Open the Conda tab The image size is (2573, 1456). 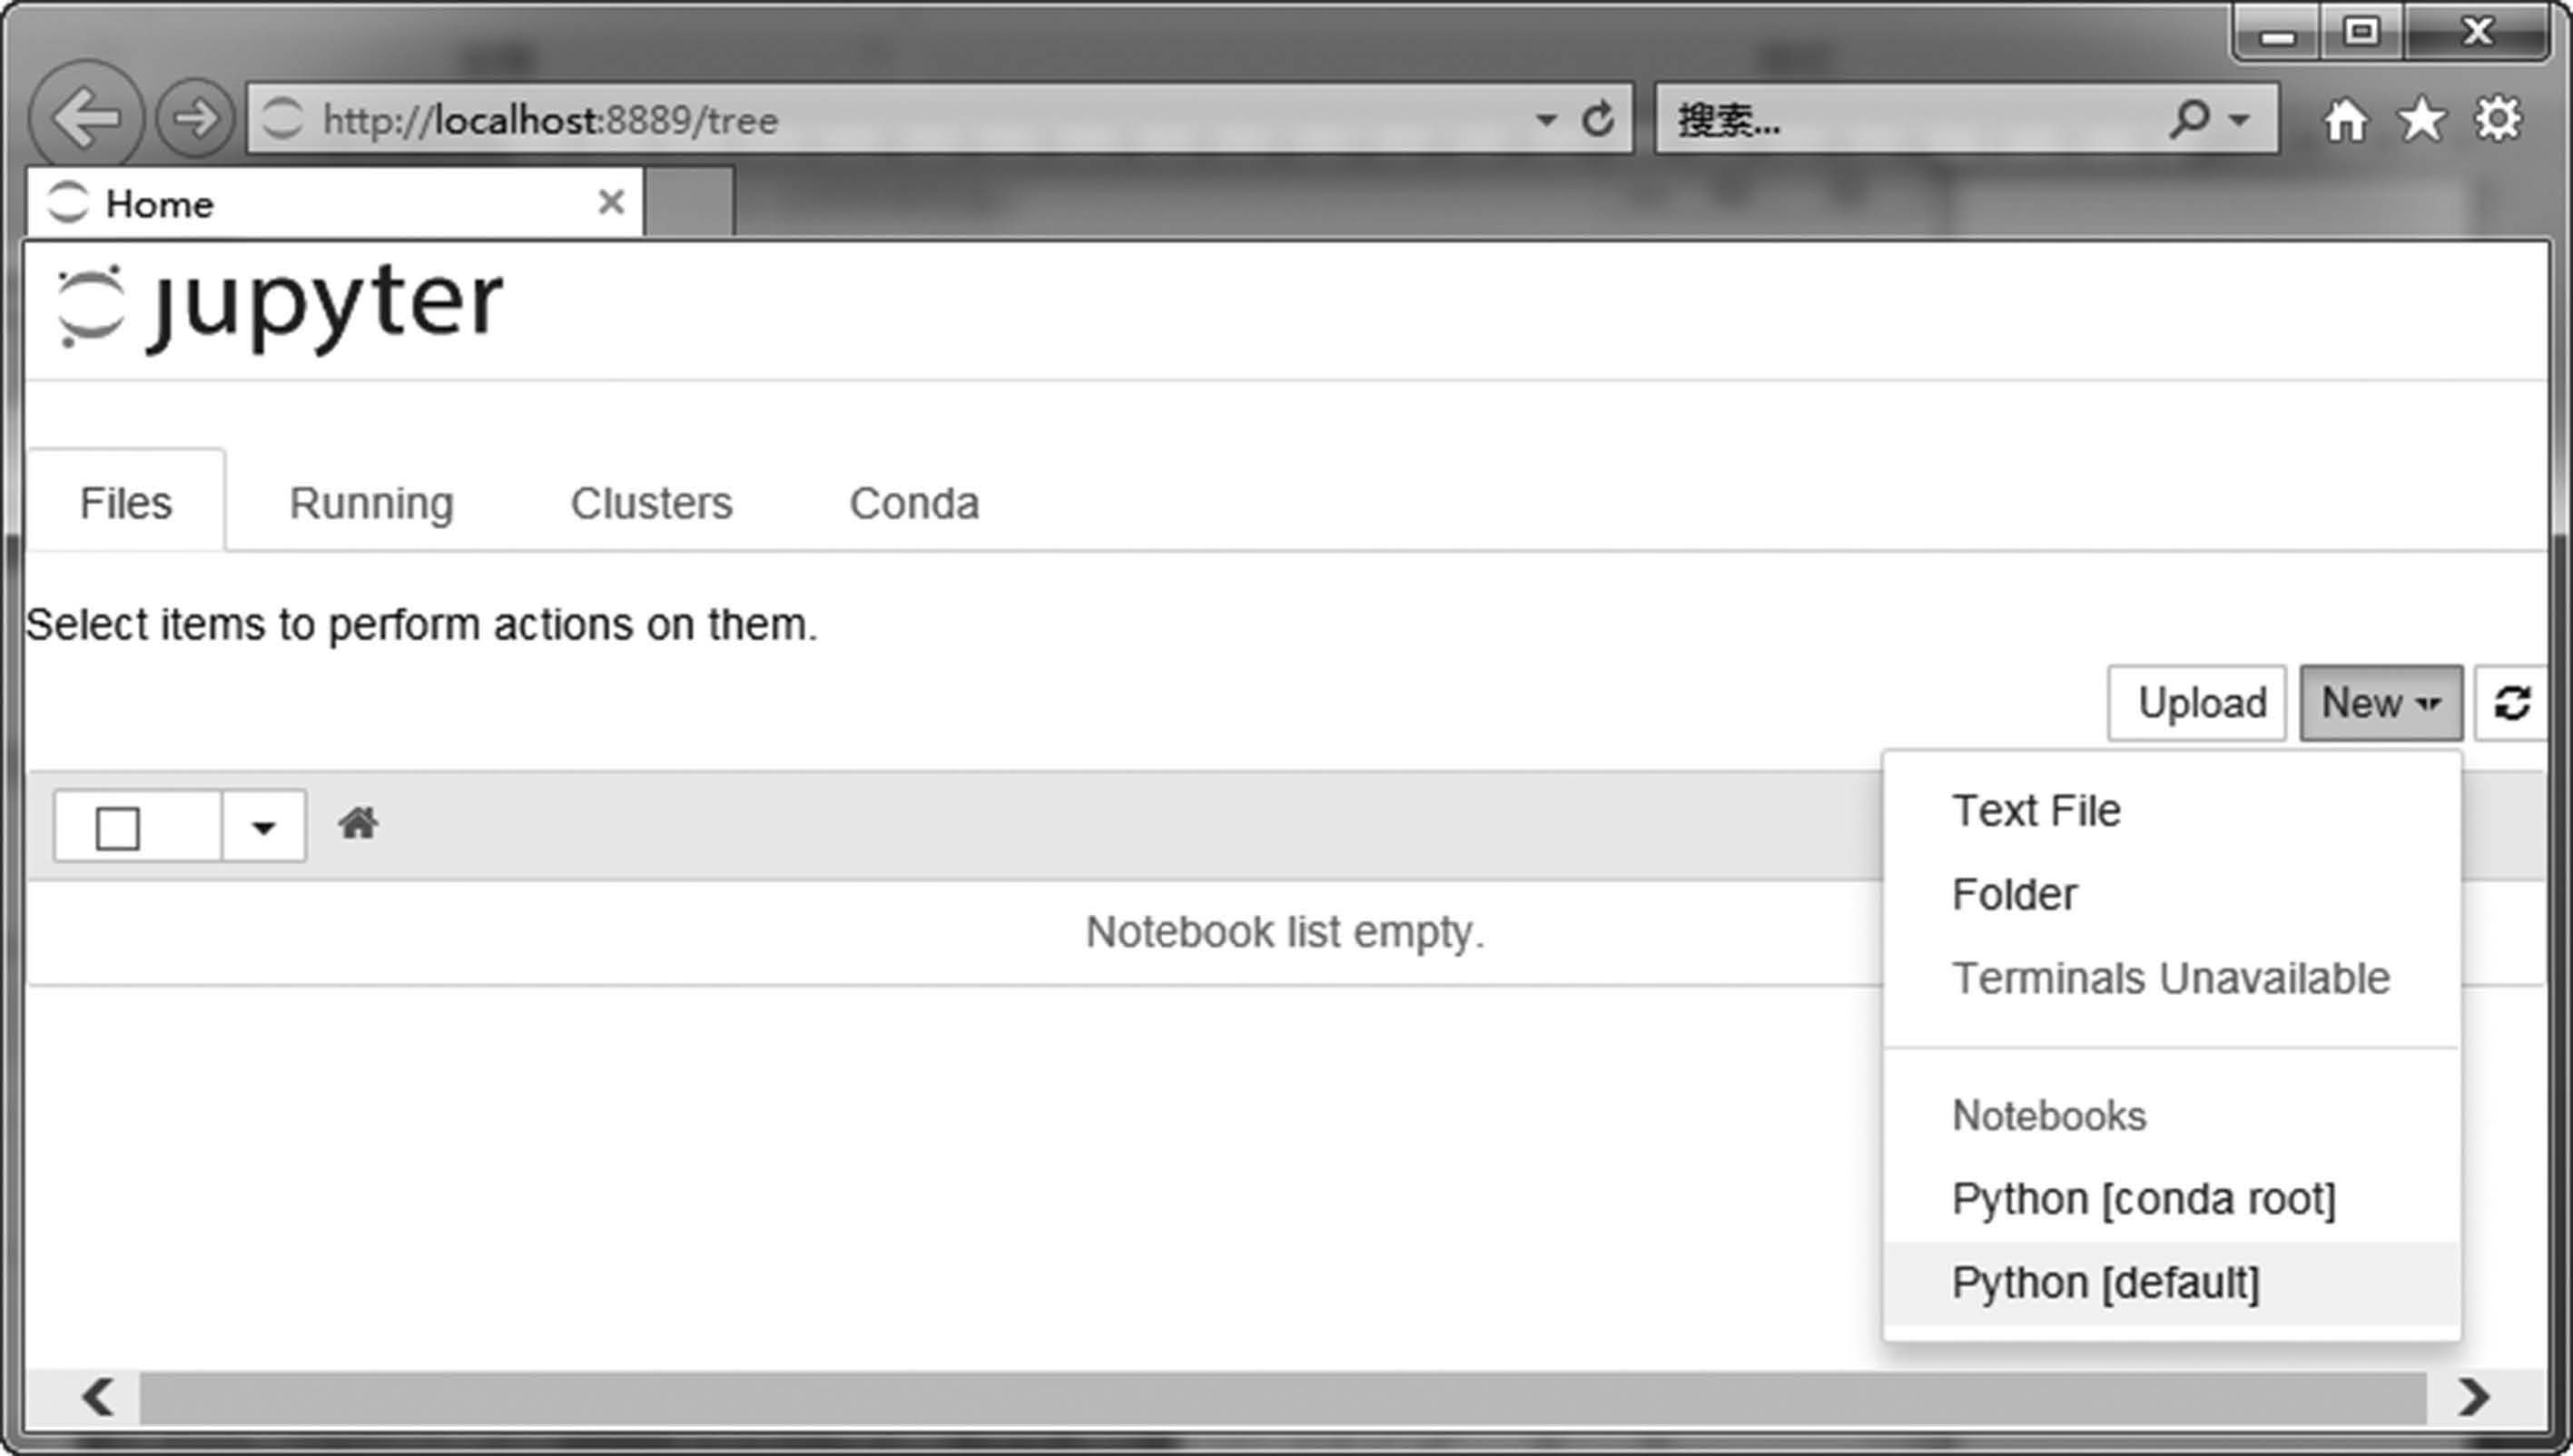point(914,503)
